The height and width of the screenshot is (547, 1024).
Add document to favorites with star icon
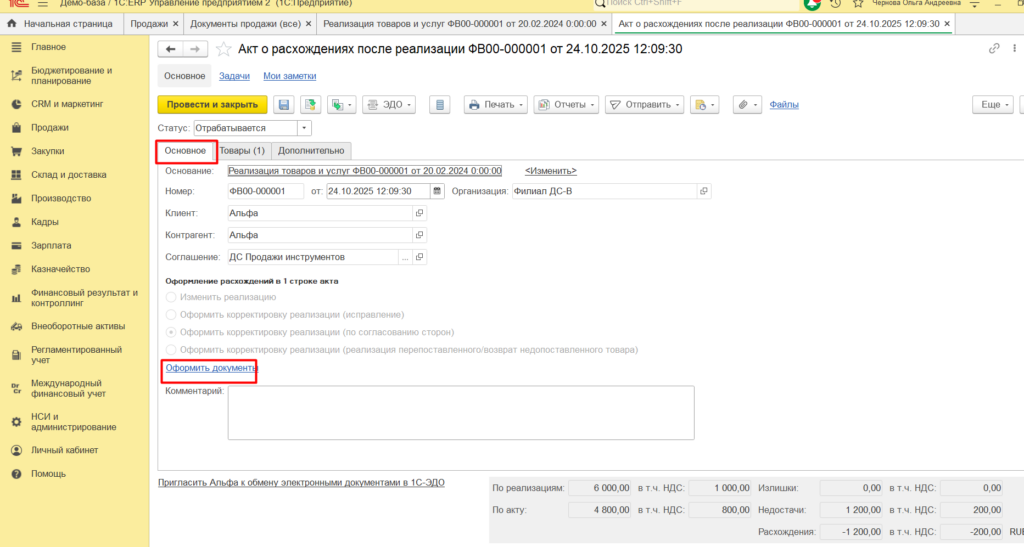tap(223, 49)
